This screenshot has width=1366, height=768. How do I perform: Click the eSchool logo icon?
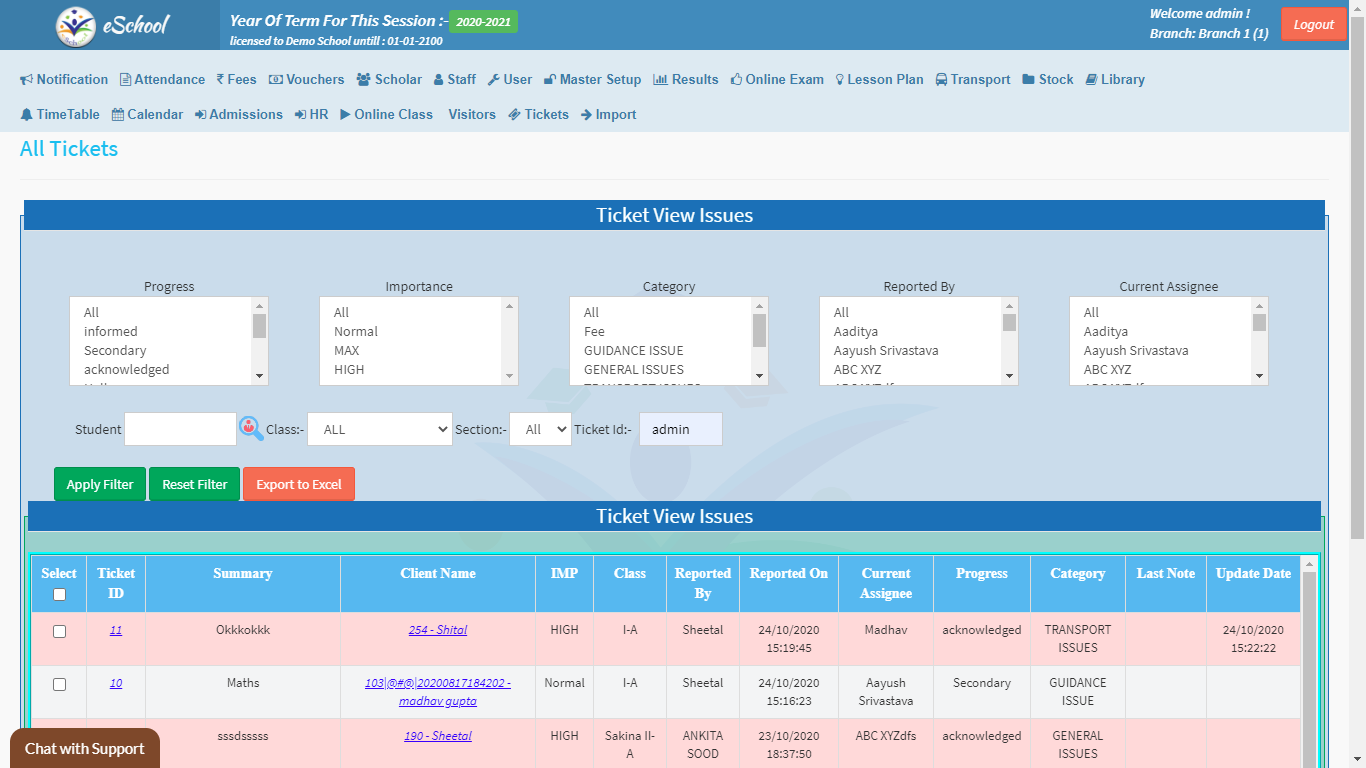pyautogui.click(x=76, y=26)
